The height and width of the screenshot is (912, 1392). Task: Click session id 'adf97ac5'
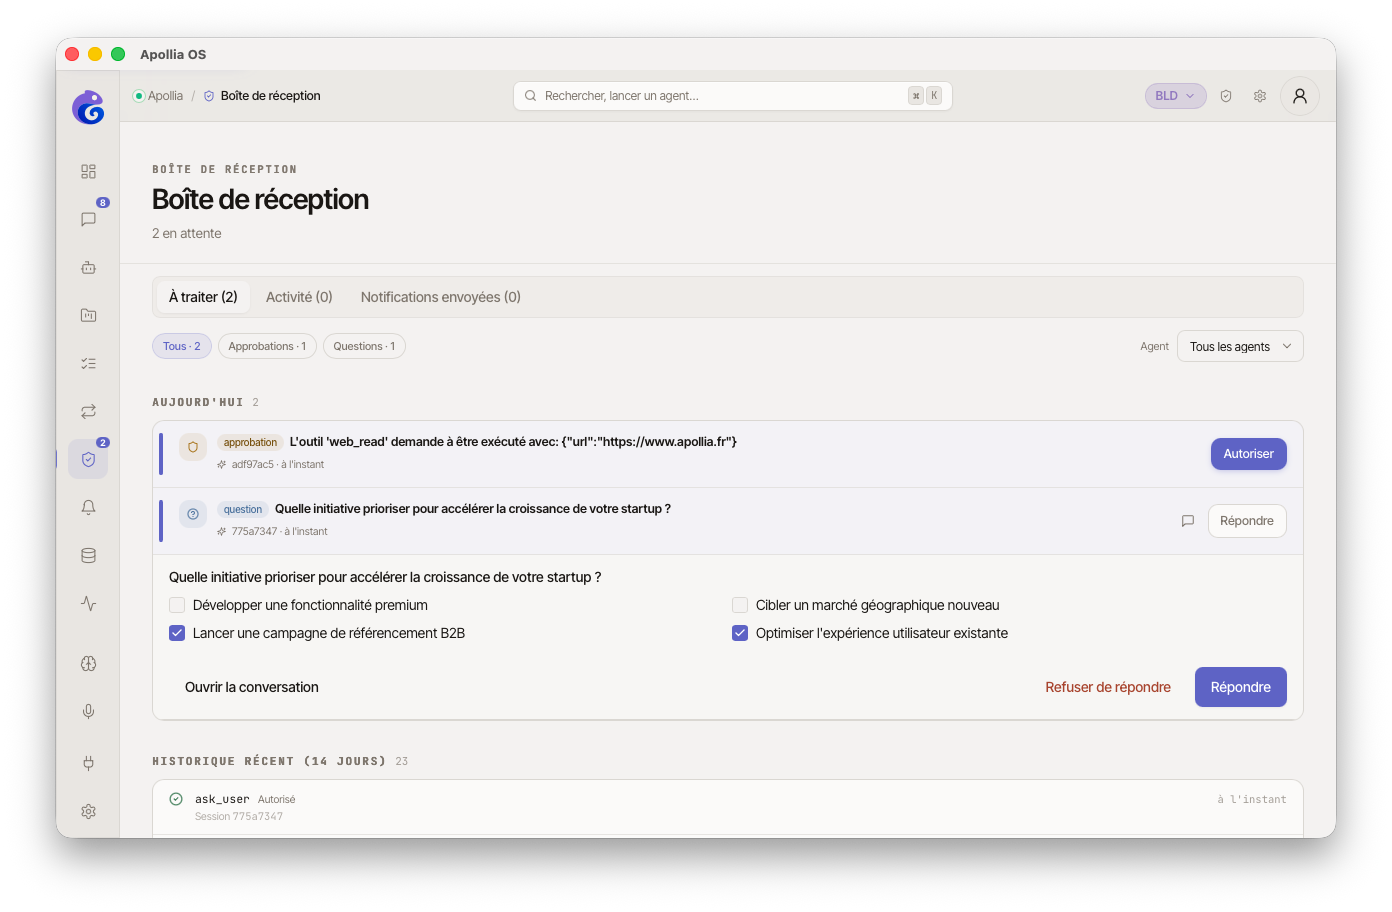[253, 465]
